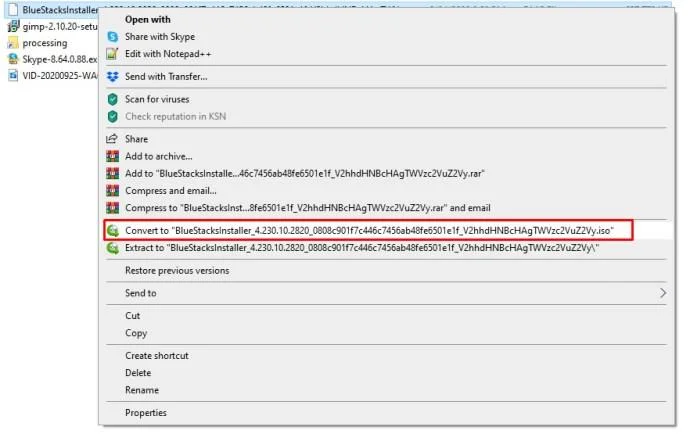Select the Skype-8.64.0.88 file name
The height and width of the screenshot is (434, 690).
click(x=60, y=59)
